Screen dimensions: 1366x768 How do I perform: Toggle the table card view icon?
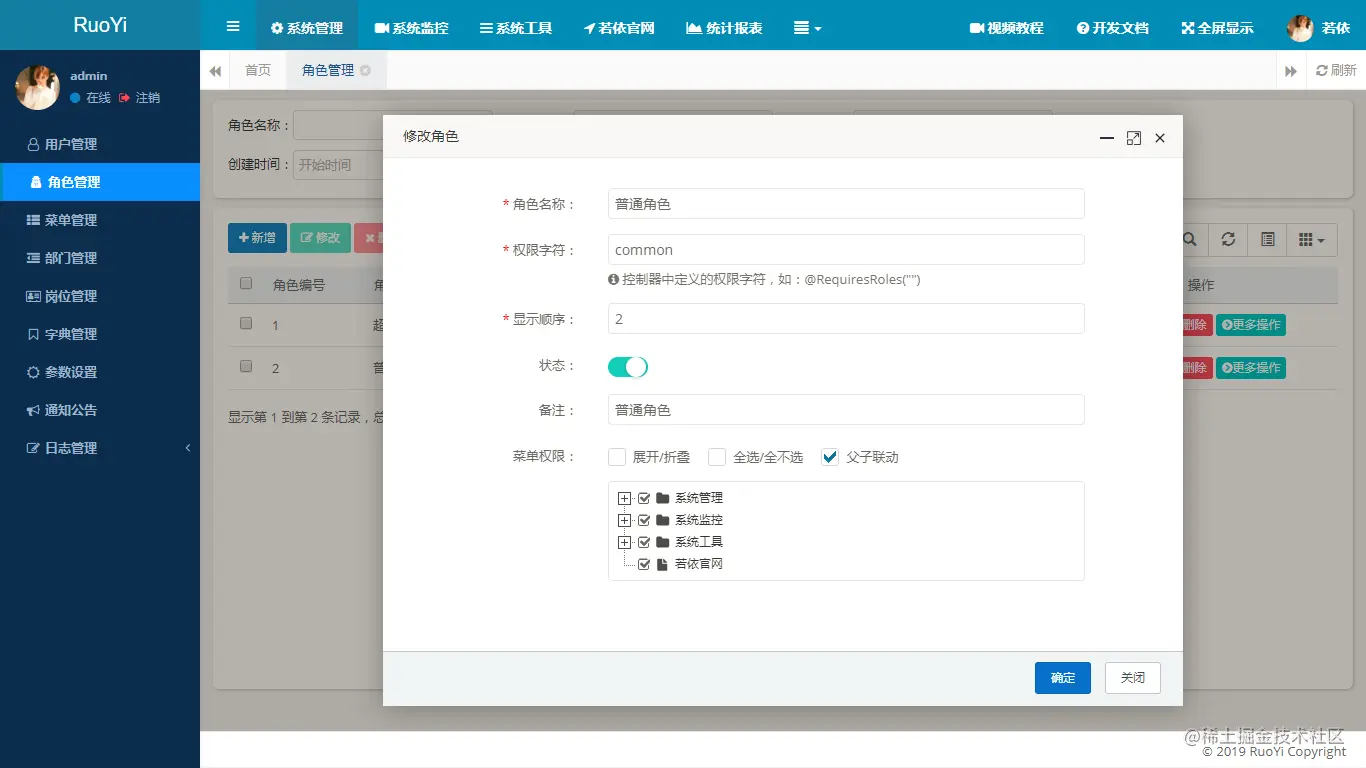click(x=1267, y=240)
